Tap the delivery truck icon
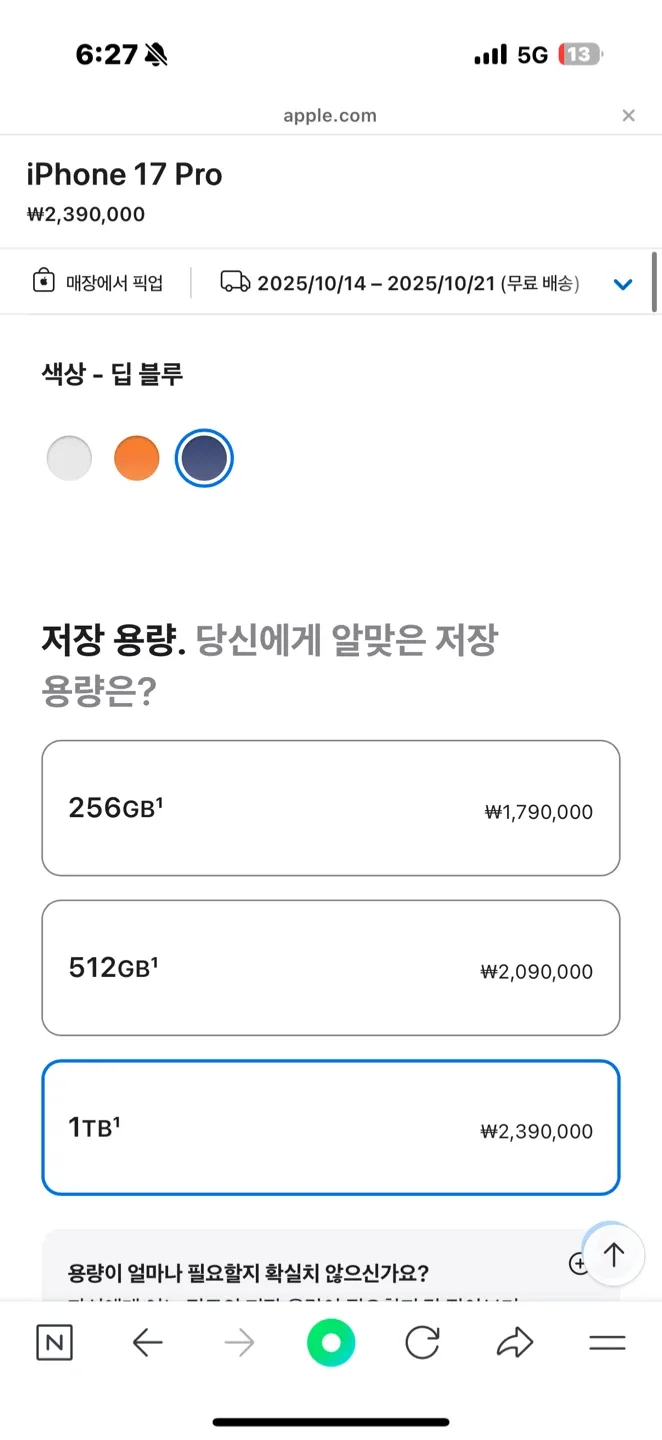The image size is (662, 1440). 235,282
